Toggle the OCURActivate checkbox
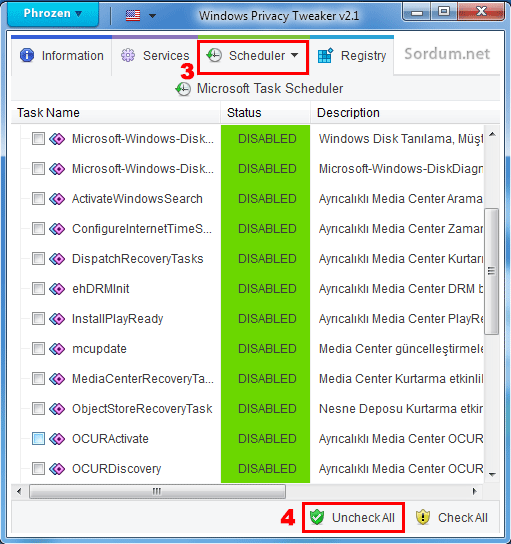 (x=38, y=439)
